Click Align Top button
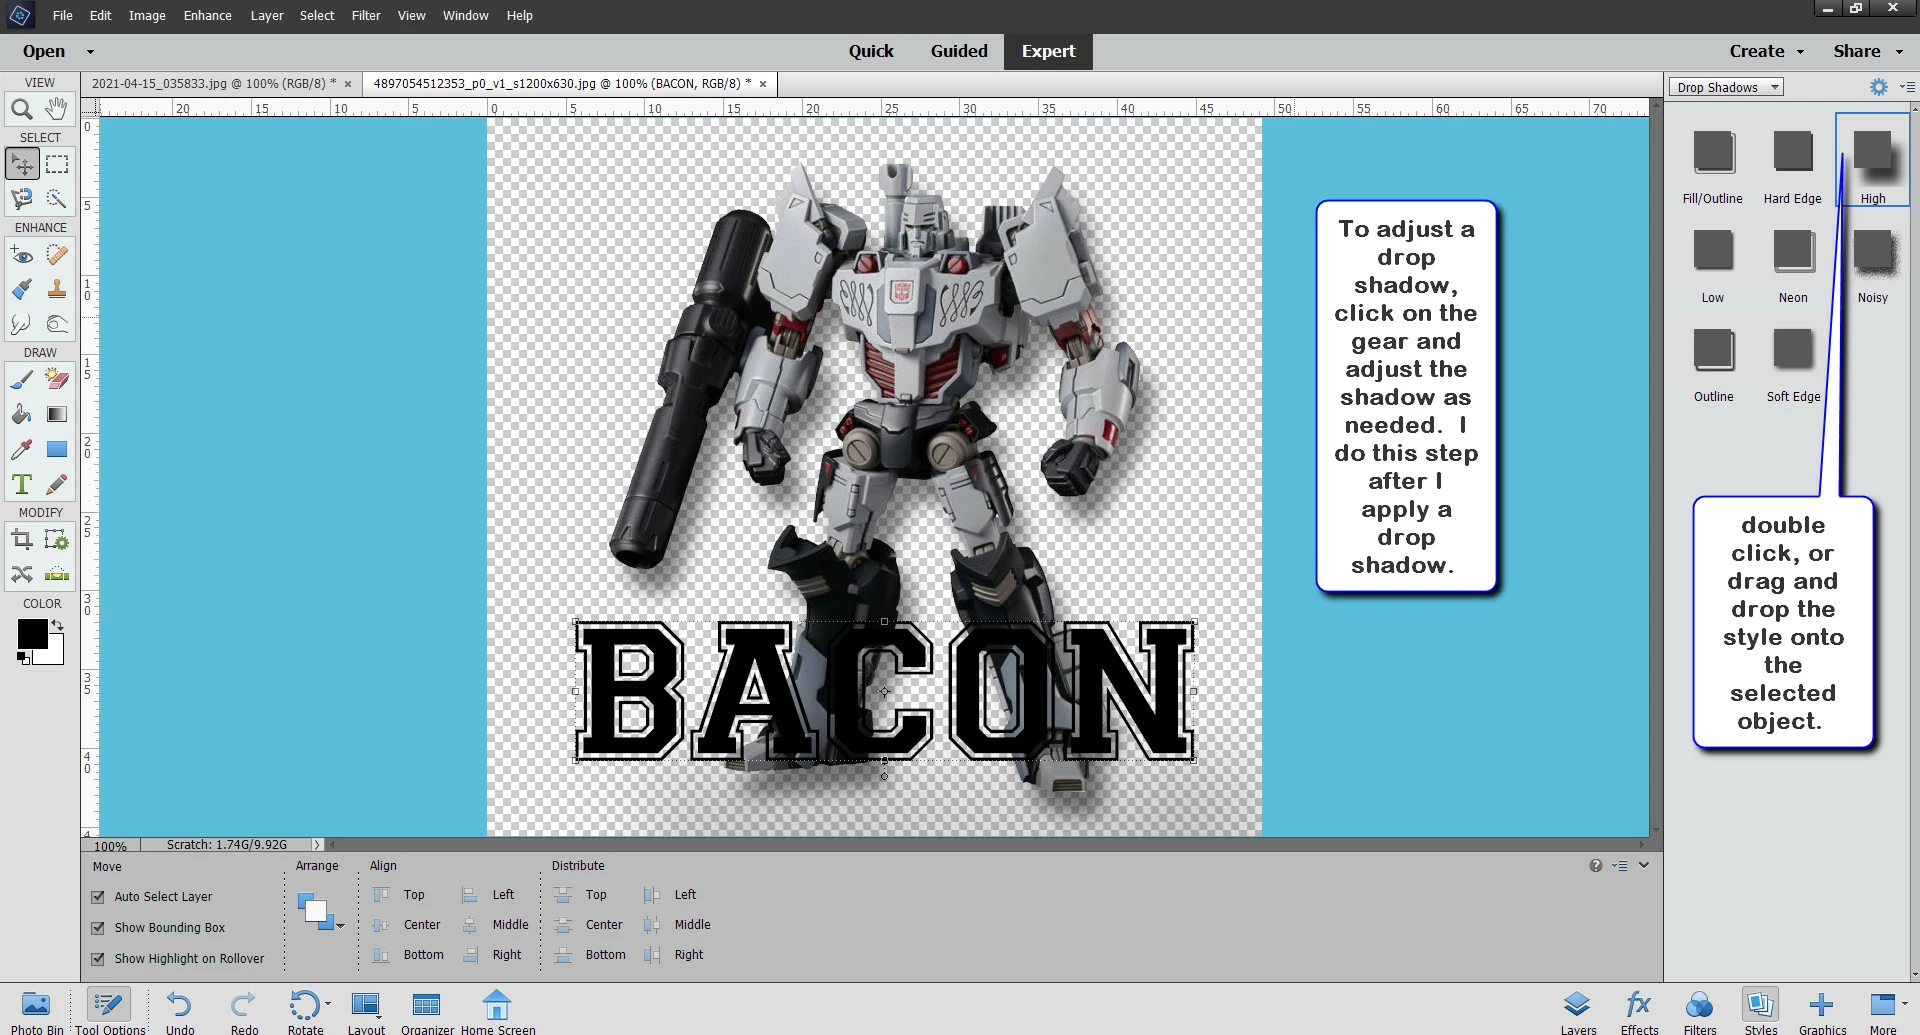Image resolution: width=1920 pixels, height=1035 pixels. (x=399, y=895)
